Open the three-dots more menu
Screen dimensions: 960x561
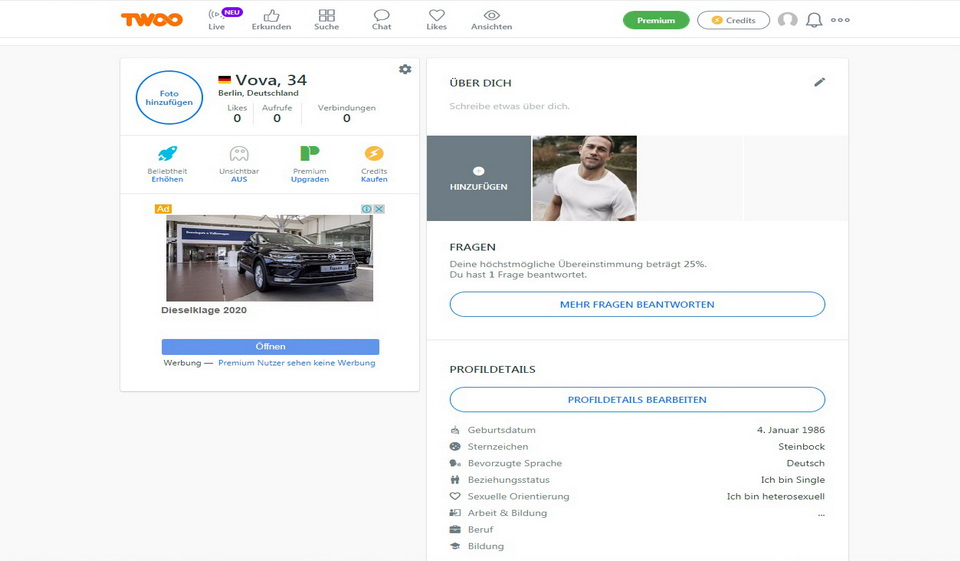pos(840,20)
